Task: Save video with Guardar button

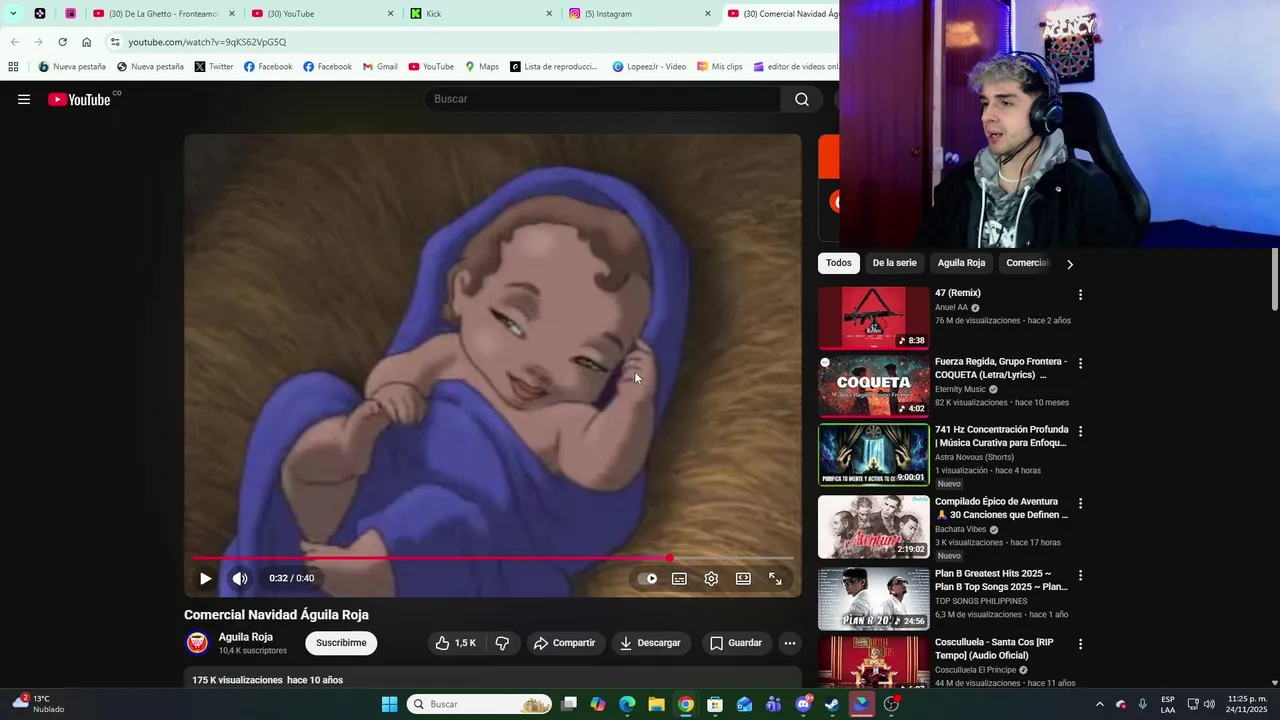Action: [736, 643]
